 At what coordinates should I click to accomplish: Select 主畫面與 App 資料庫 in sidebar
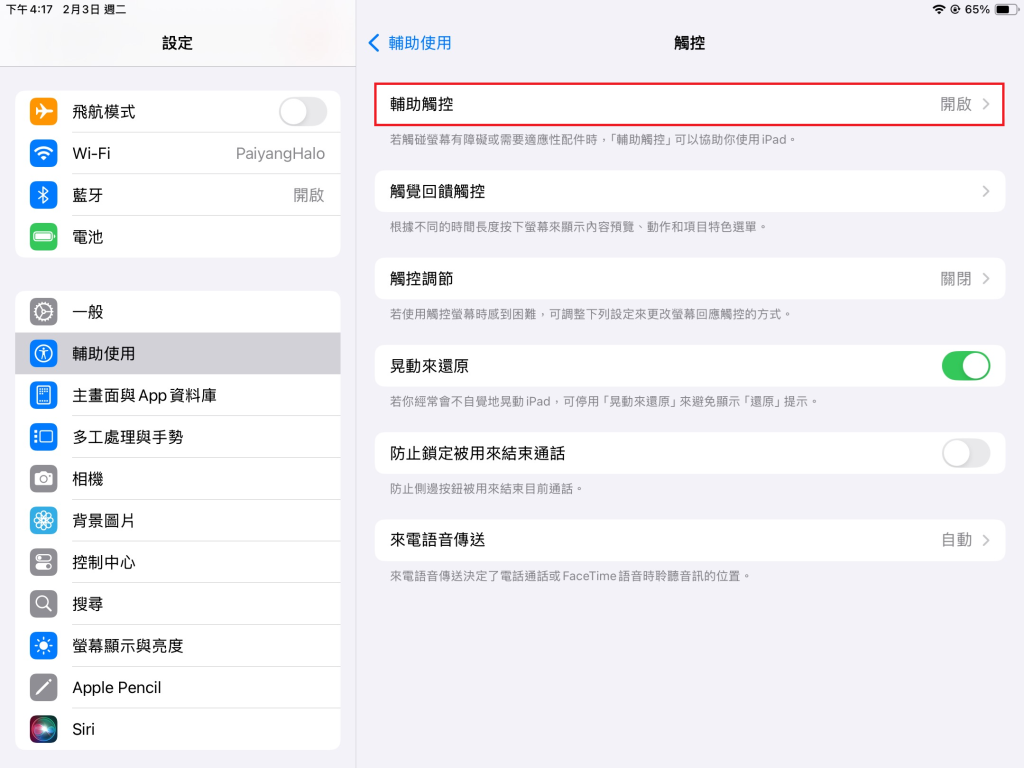(144, 396)
